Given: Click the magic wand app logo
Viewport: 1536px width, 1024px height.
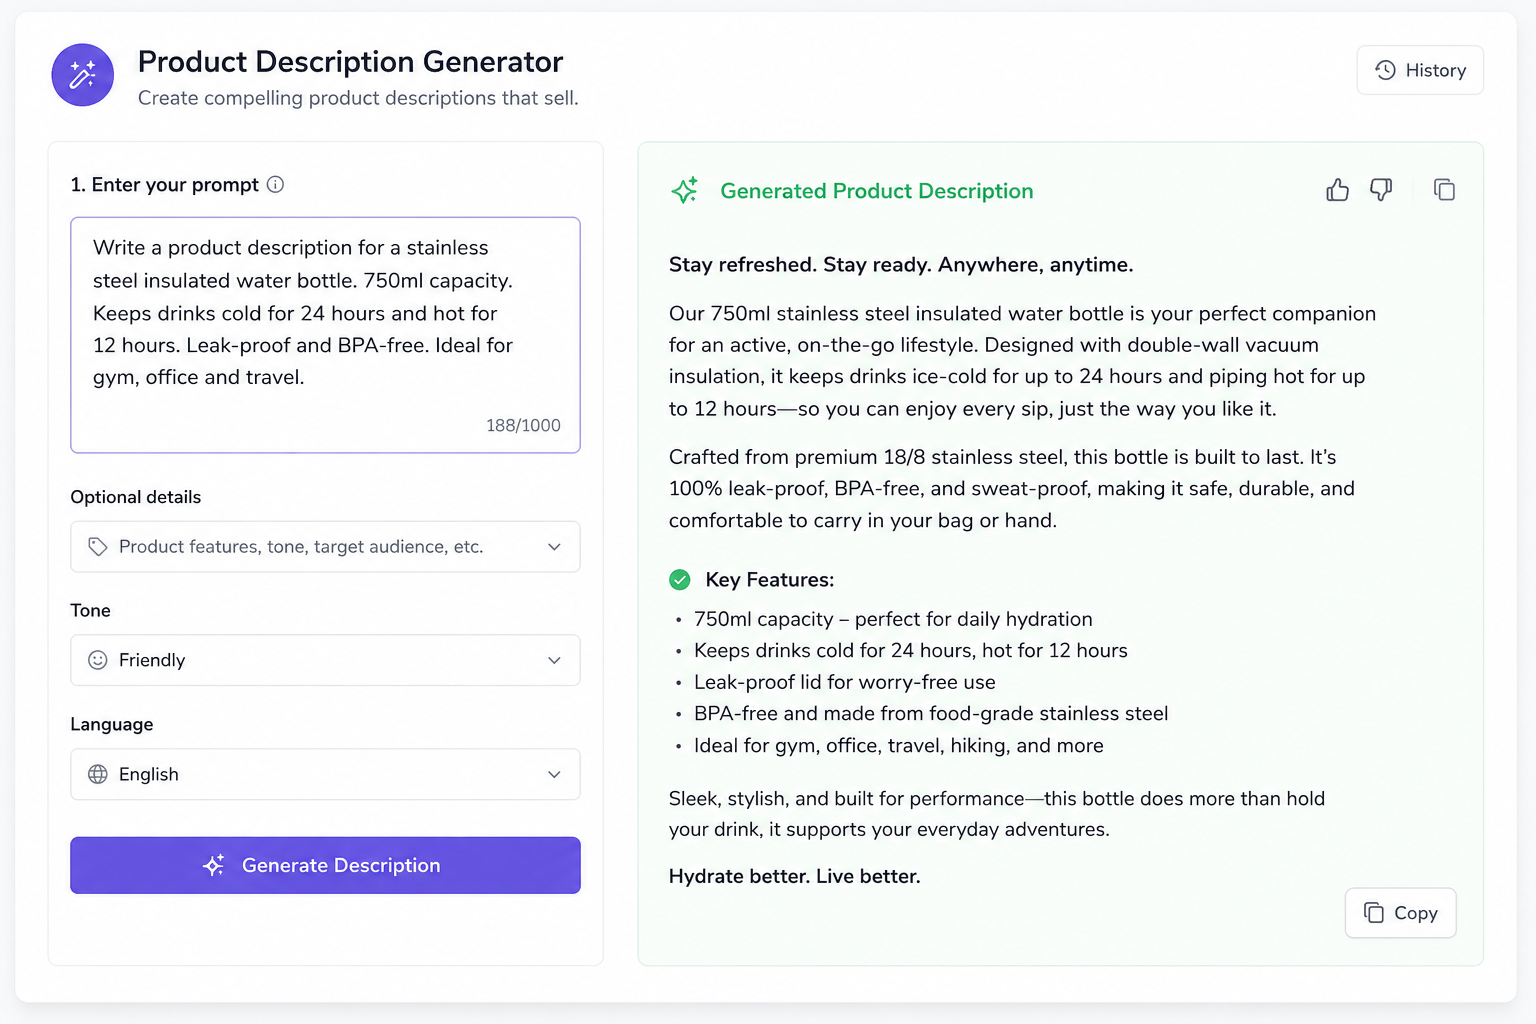Looking at the screenshot, I should [83, 75].
